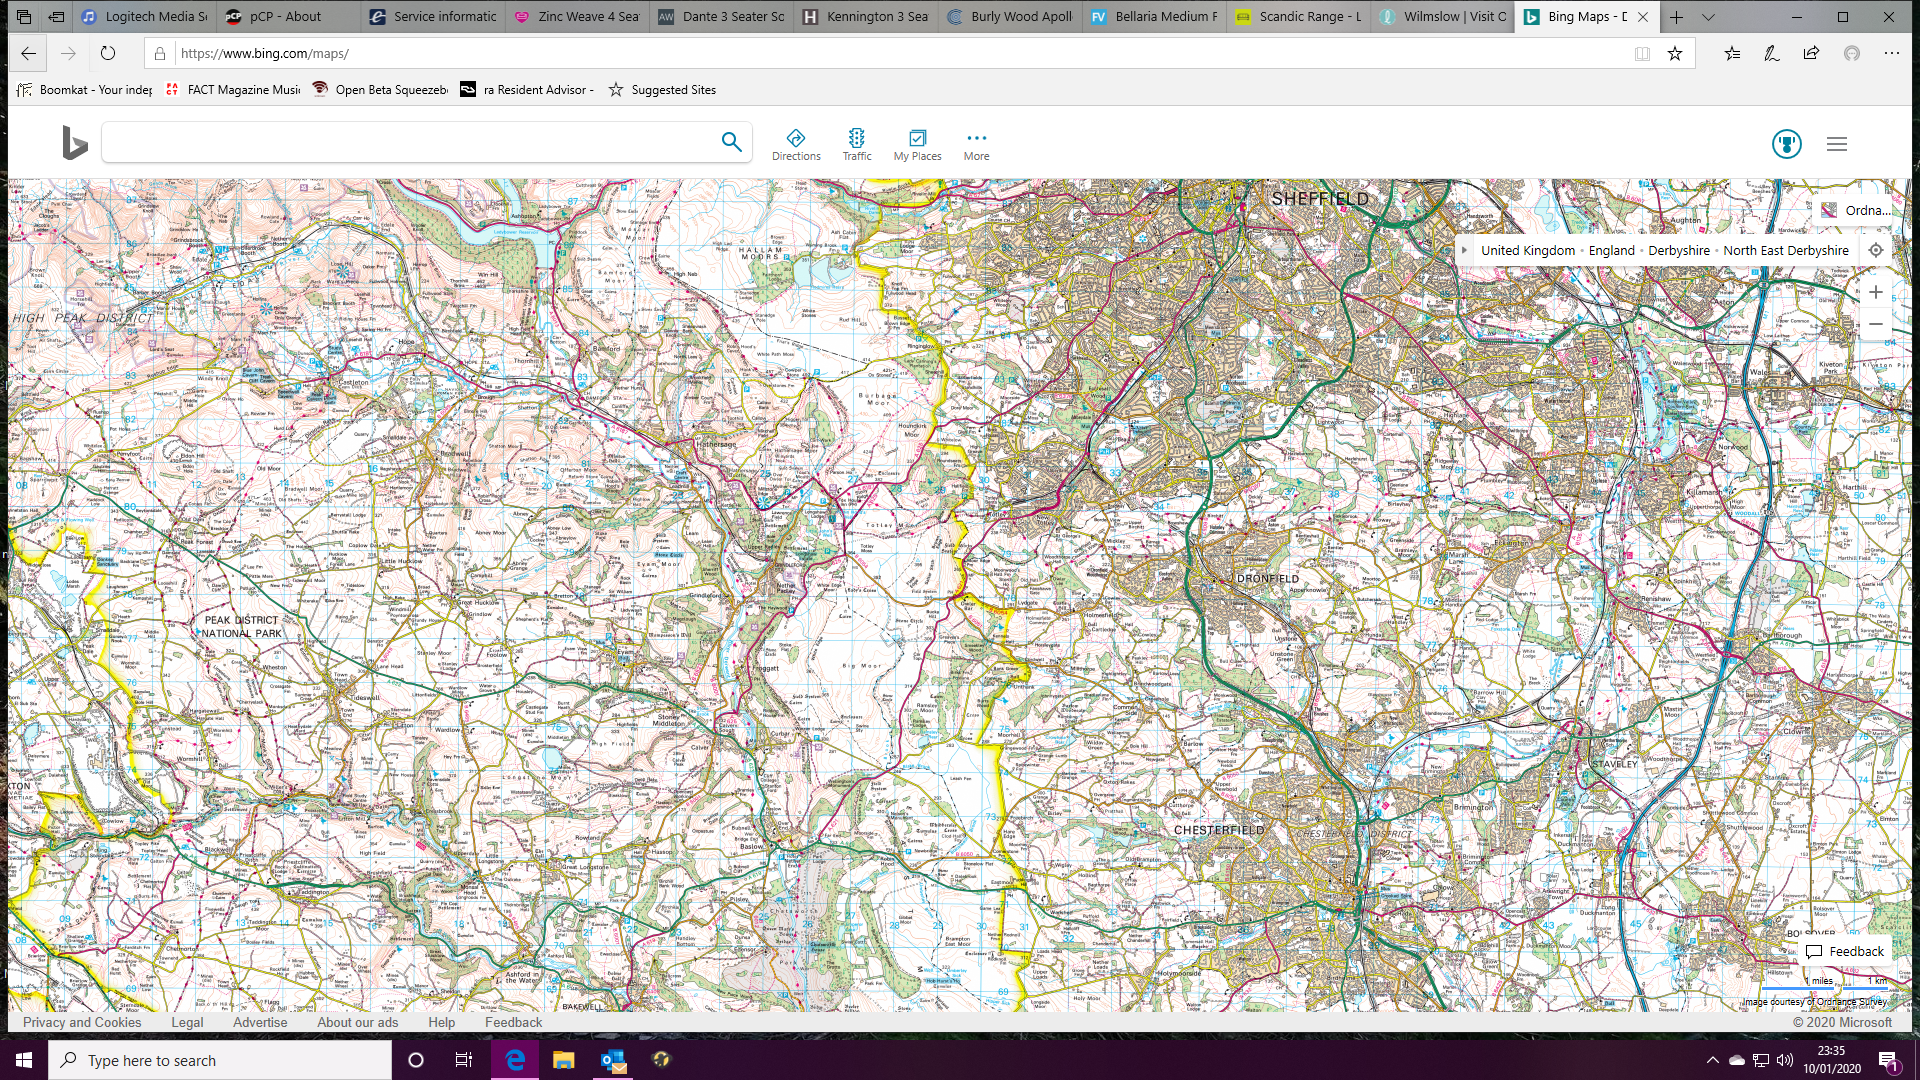Switch to Logitech Media tab
The image size is (1920, 1080).
point(144,17)
